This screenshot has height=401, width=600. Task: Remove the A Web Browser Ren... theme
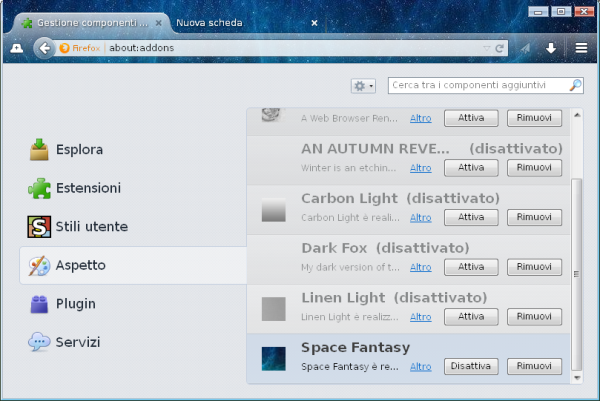click(x=534, y=118)
